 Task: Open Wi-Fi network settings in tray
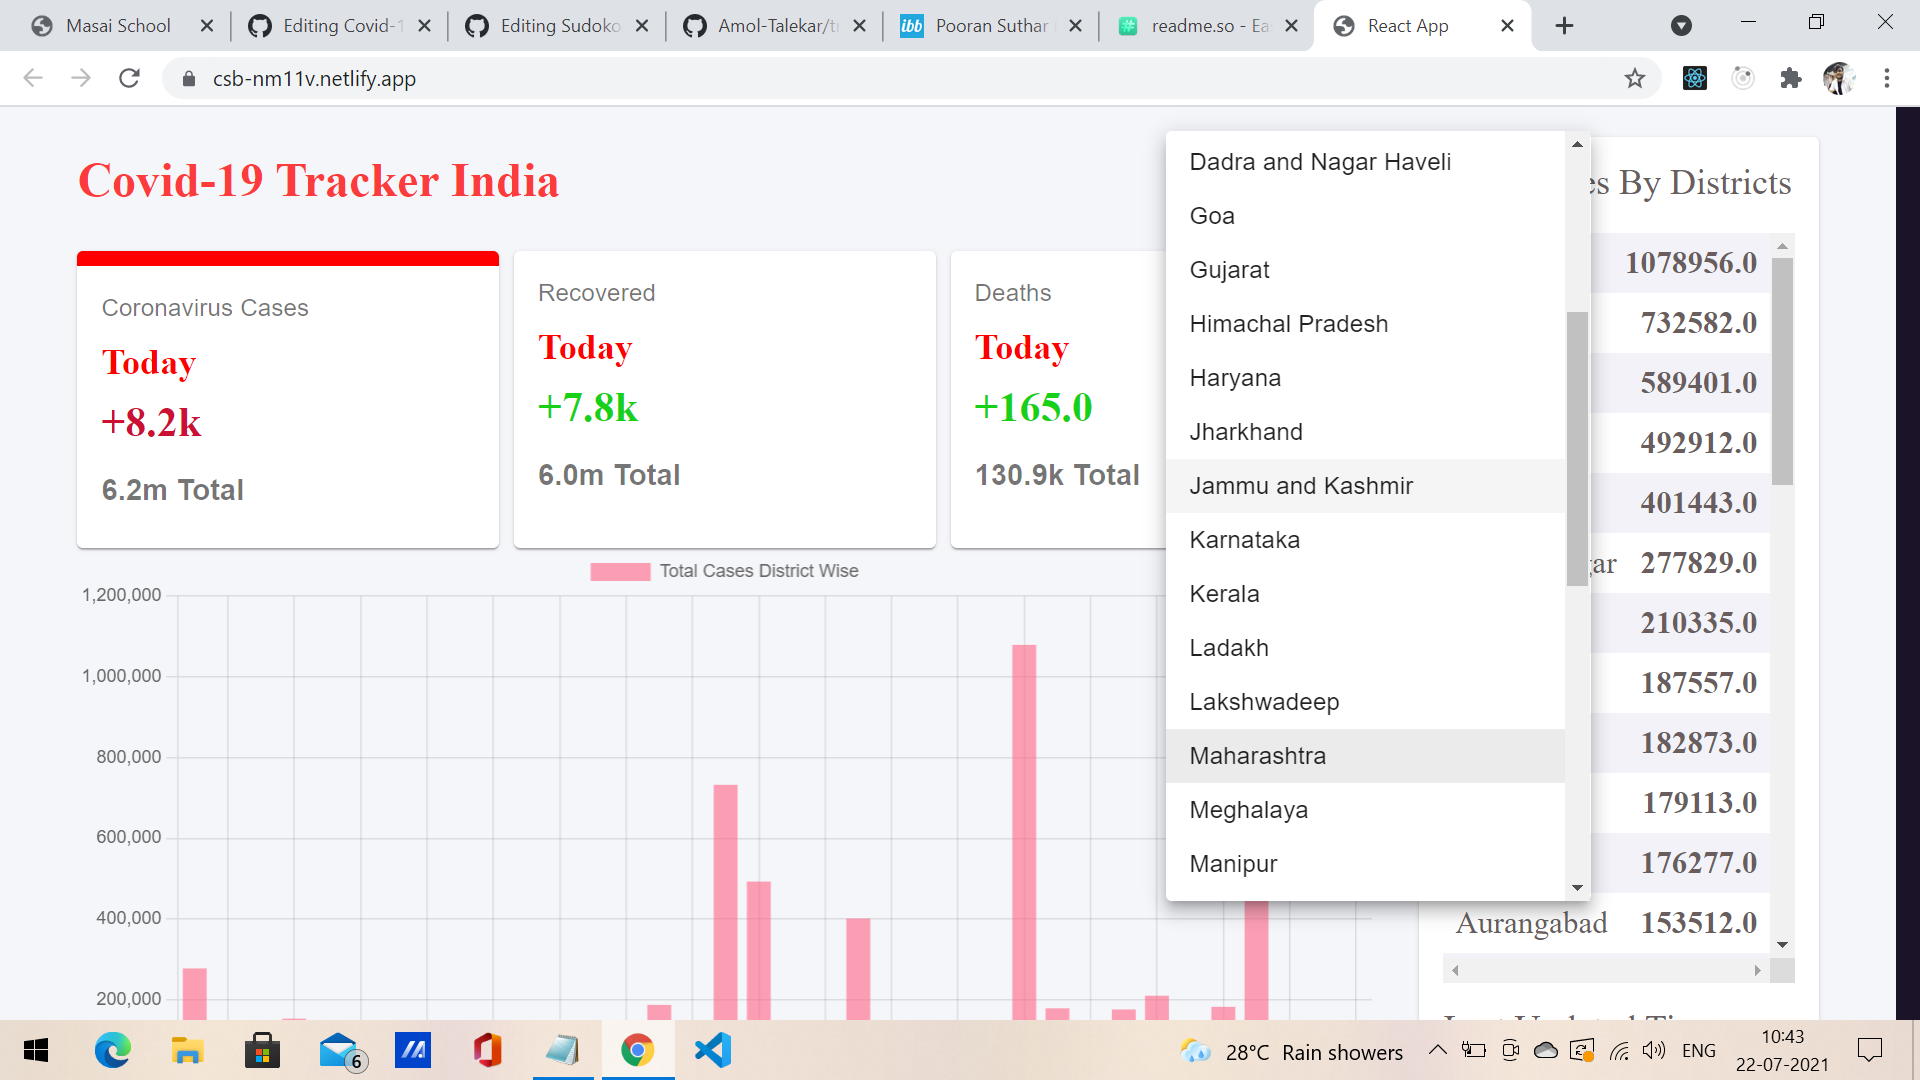click(1619, 1050)
